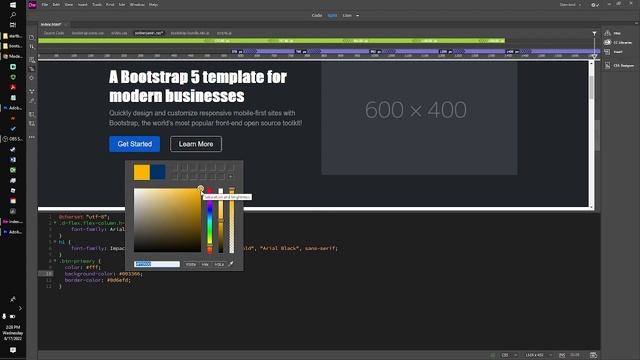Click the Get Started button
Screen dimensions: 640x360
[134, 144]
